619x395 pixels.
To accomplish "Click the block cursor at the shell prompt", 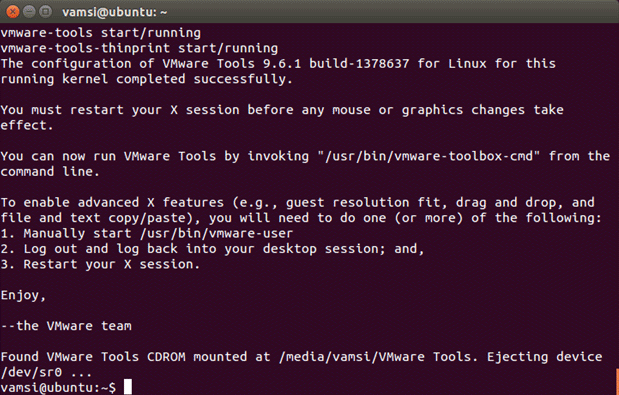I will [x=128, y=387].
